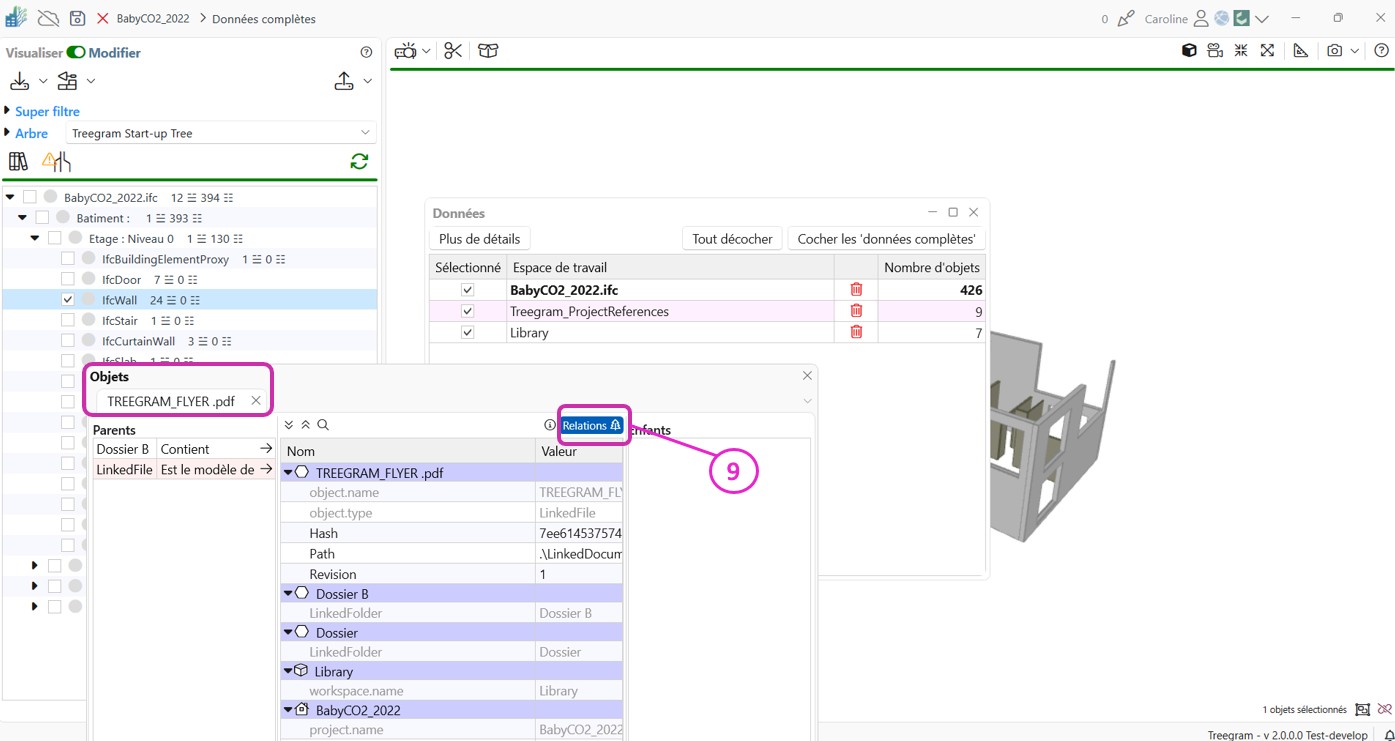The width and height of the screenshot is (1395, 741).
Task: Delete BabyCO2_2022.ifc workspace with trash icon
Action: coord(856,290)
